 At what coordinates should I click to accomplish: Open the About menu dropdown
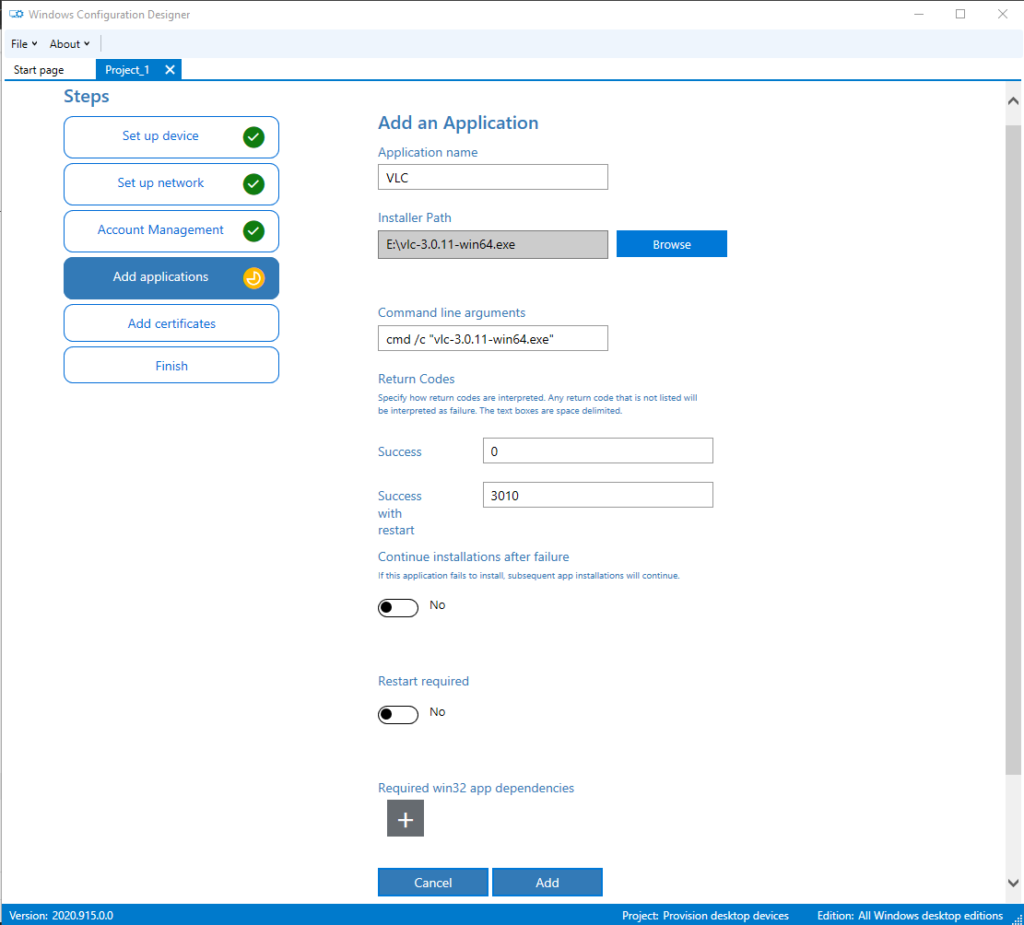[69, 44]
